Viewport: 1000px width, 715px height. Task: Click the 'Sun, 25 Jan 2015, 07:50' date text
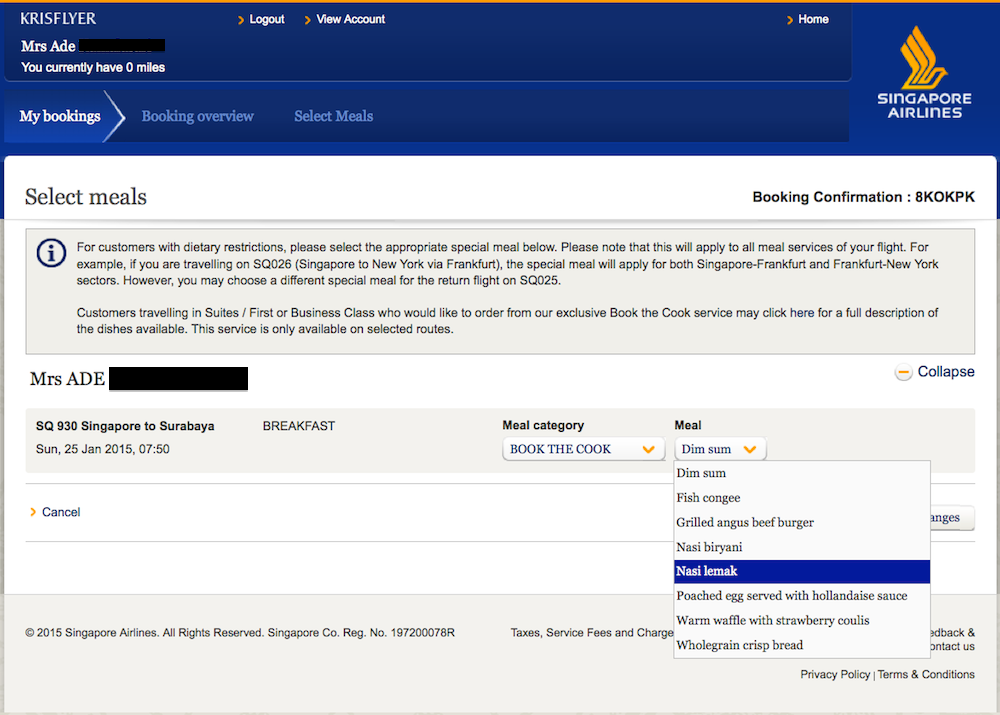point(103,449)
